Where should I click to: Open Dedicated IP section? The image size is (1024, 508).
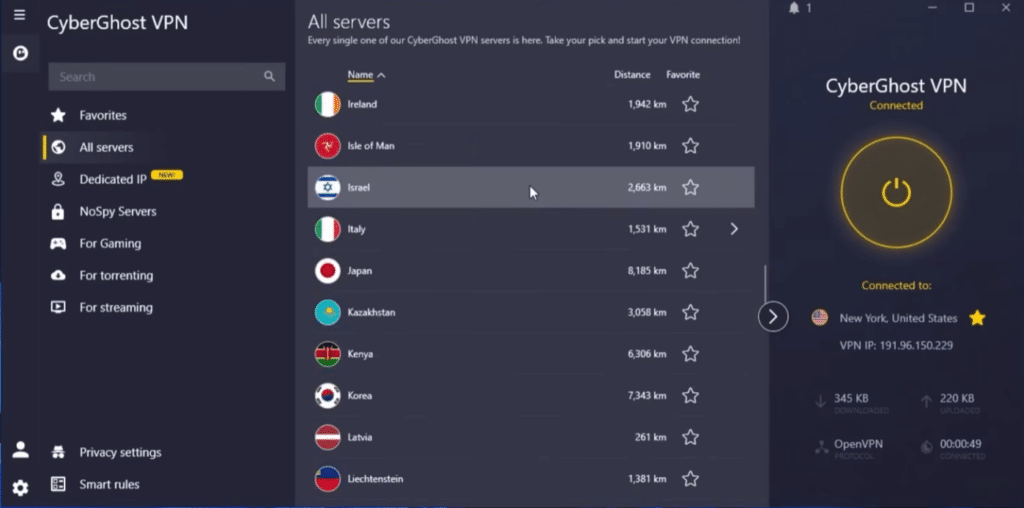(x=113, y=180)
